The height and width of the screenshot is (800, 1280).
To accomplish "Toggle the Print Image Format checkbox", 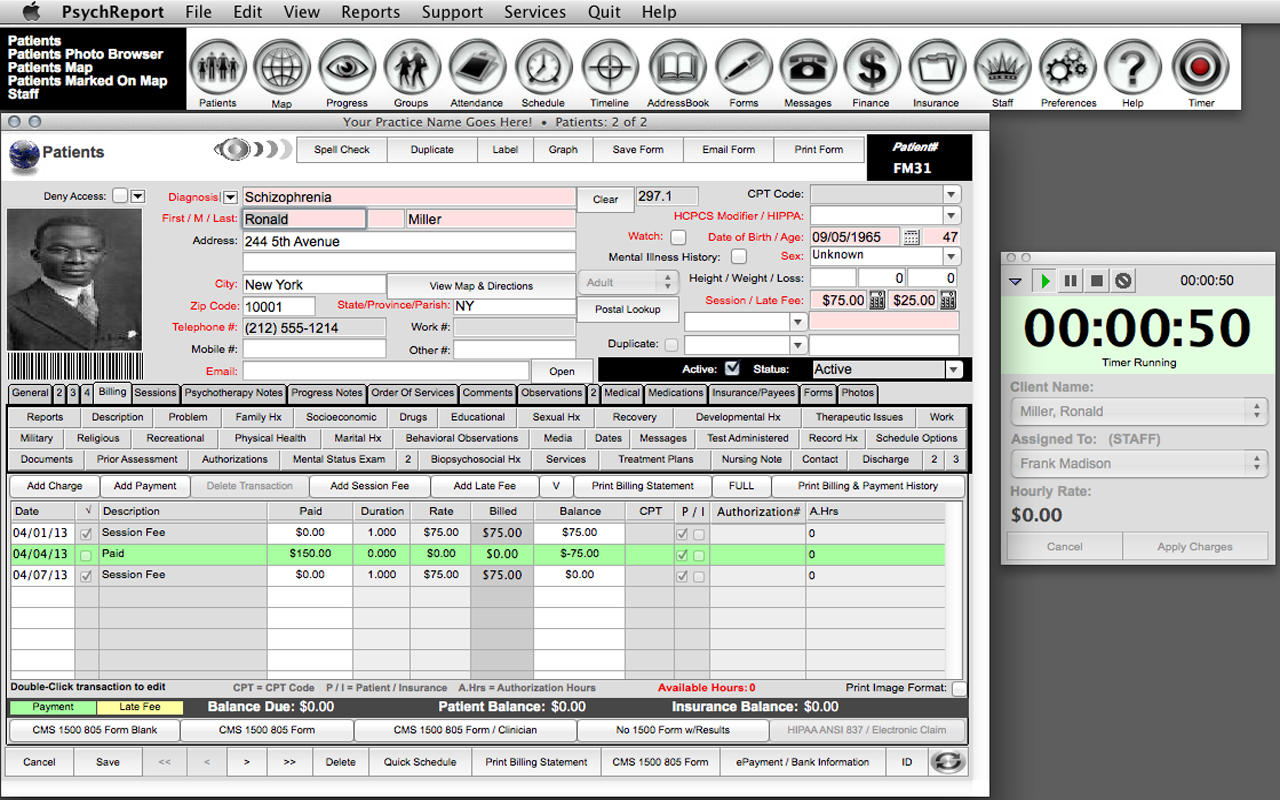I will [x=959, y=688].
